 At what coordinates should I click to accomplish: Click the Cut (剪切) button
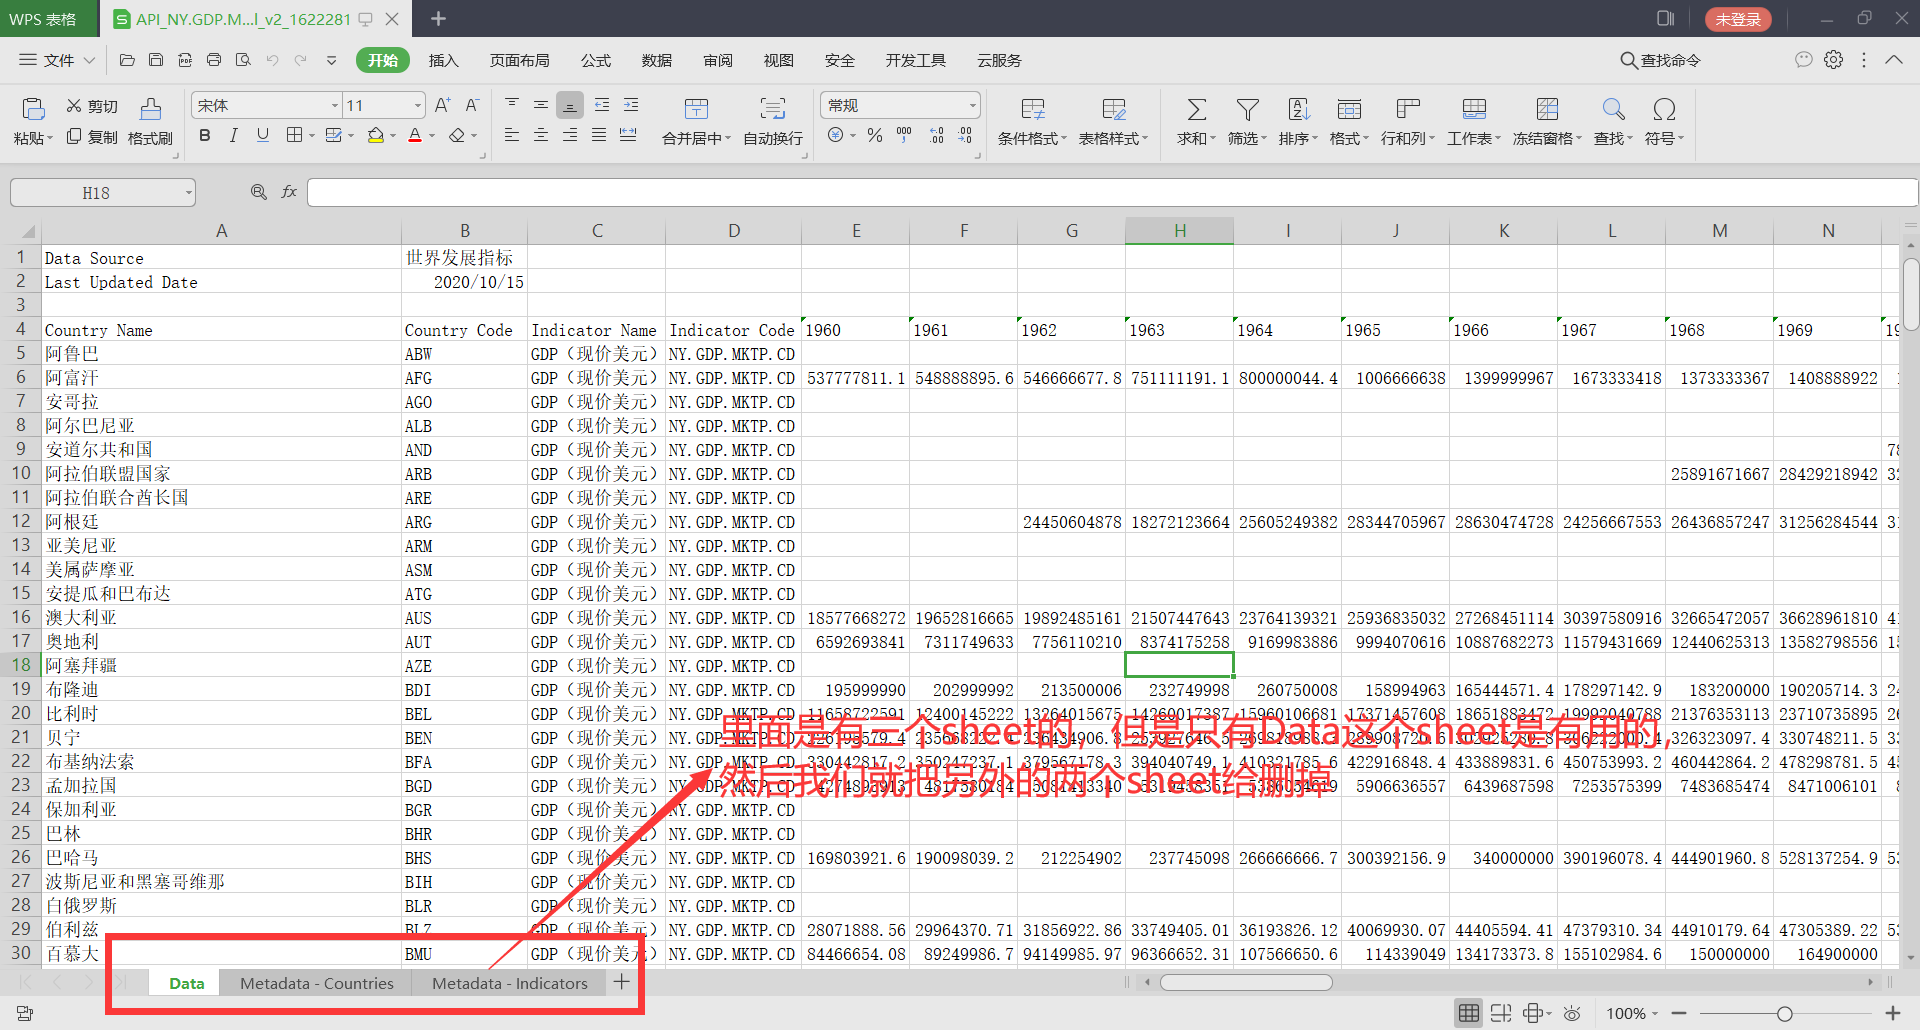pyautogui.click(x=92, y=106)
